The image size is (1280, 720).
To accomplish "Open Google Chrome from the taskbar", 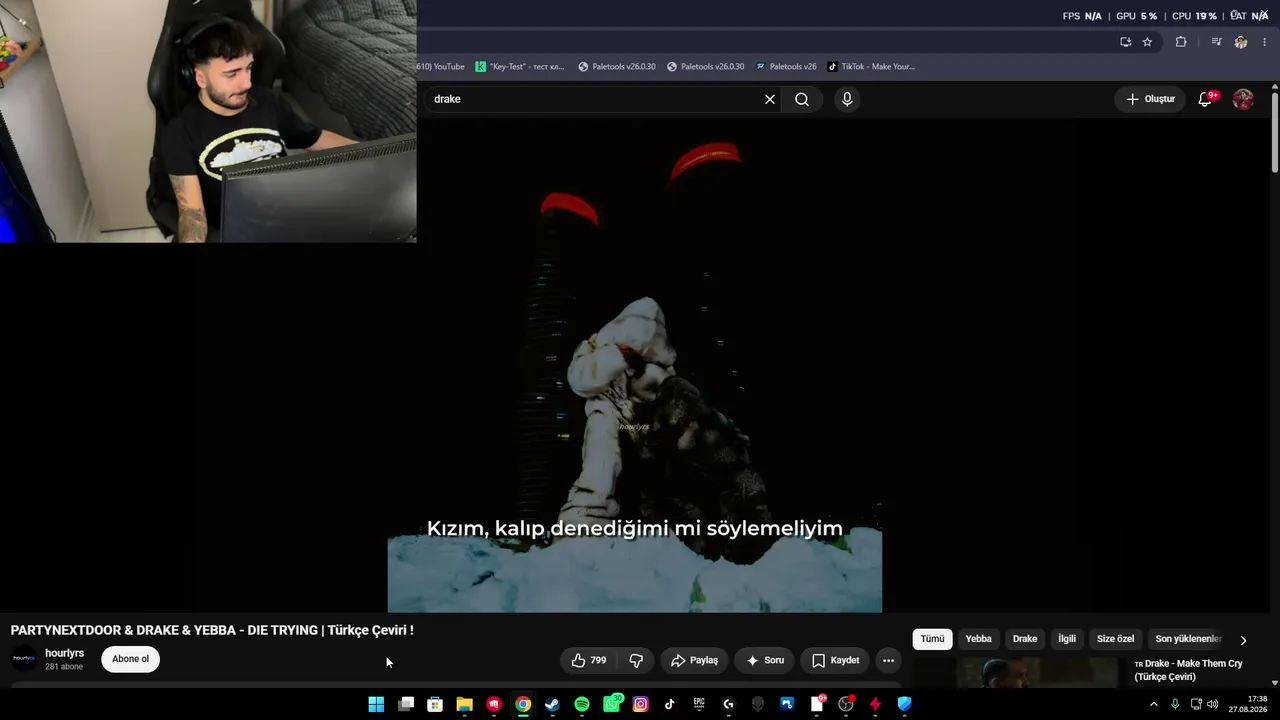I will point(523,704).
